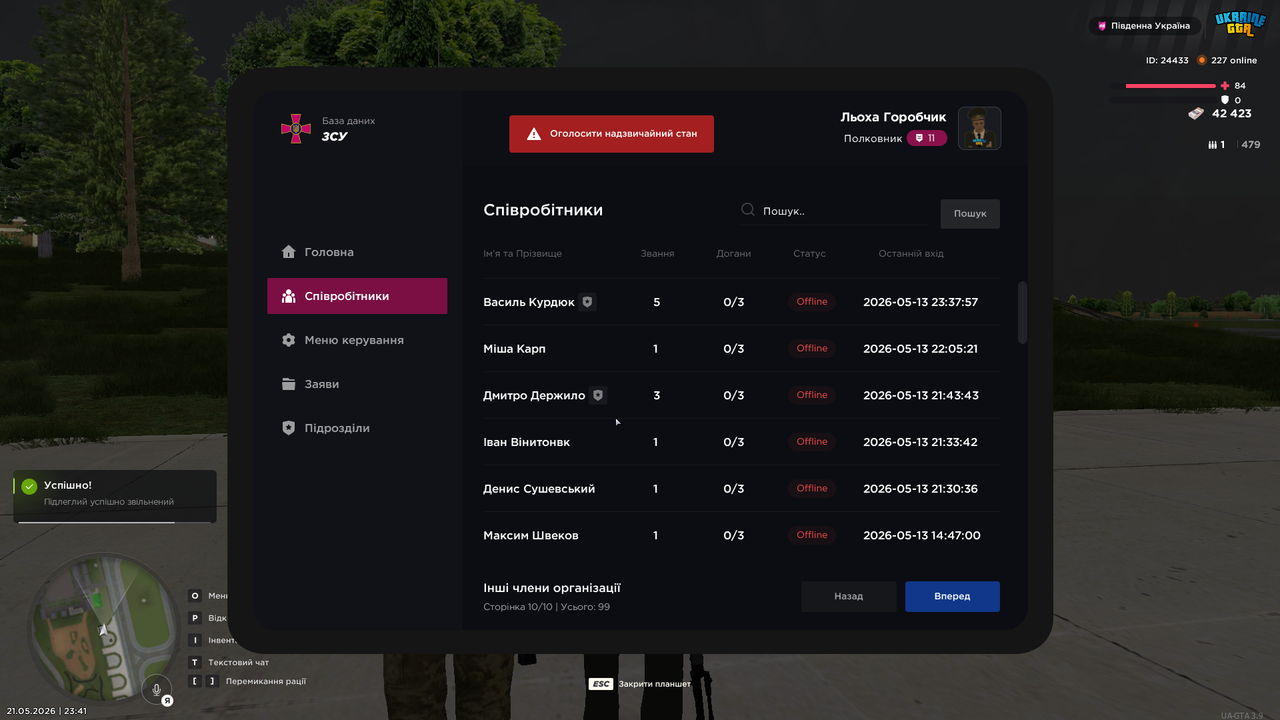
Task: Click last login 2026-05-13 21:30:36
Action: (920, 489)
